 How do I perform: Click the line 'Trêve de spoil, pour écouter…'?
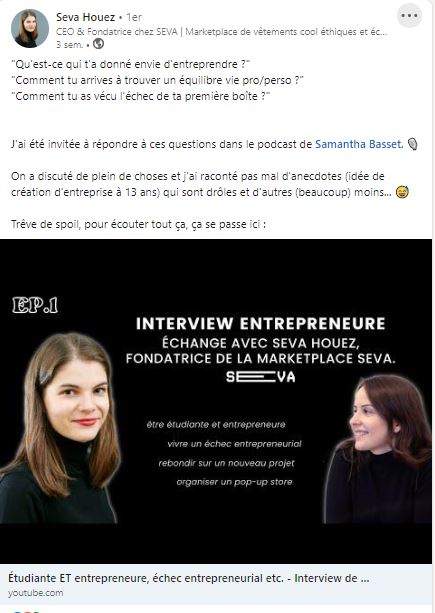138,224
